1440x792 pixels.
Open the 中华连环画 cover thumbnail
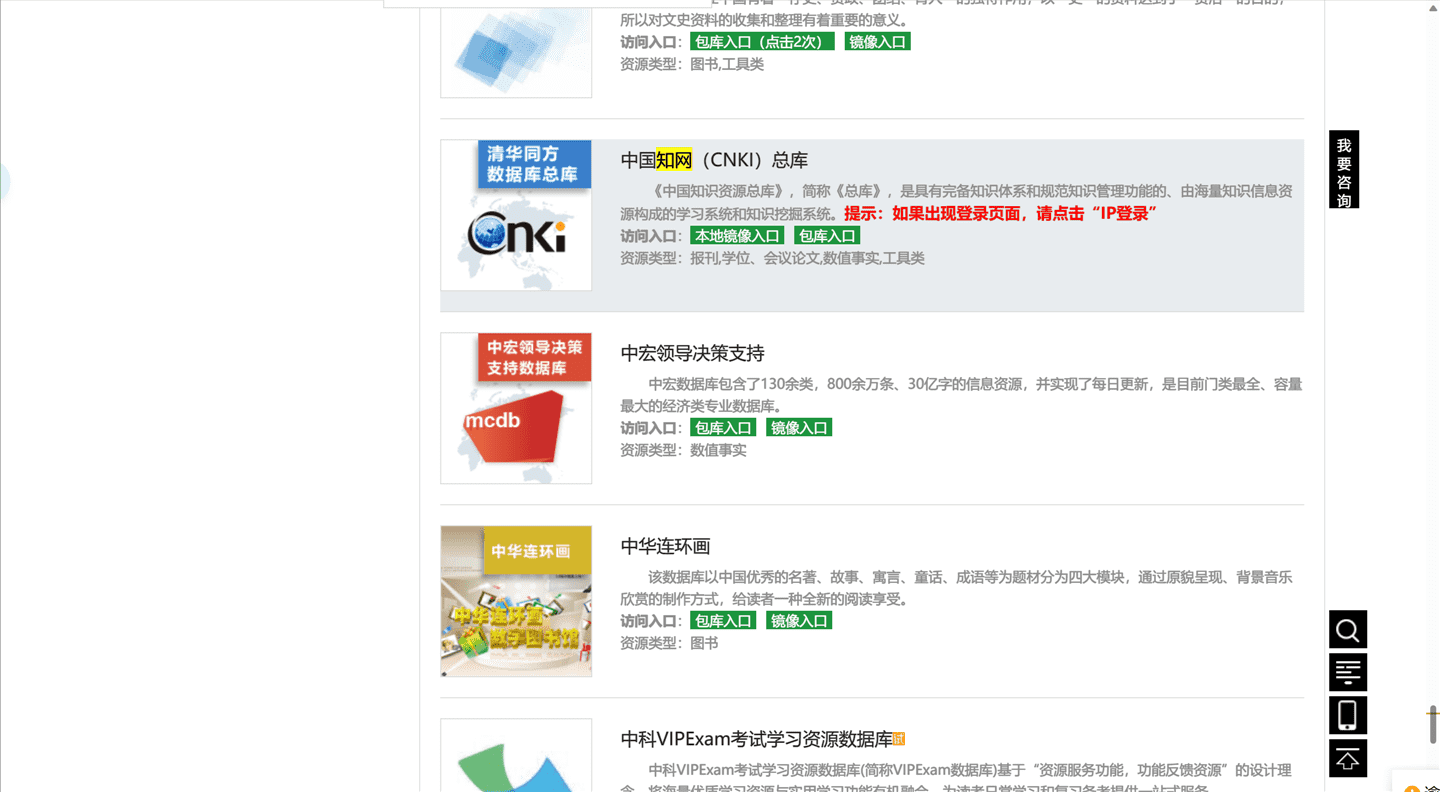(516, 601)
